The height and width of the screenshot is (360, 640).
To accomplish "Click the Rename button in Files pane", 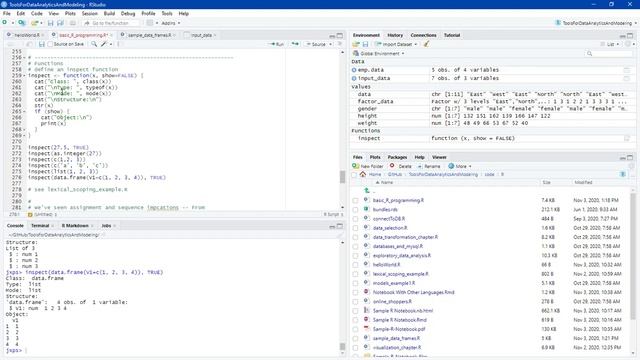I will pos(429,166).
